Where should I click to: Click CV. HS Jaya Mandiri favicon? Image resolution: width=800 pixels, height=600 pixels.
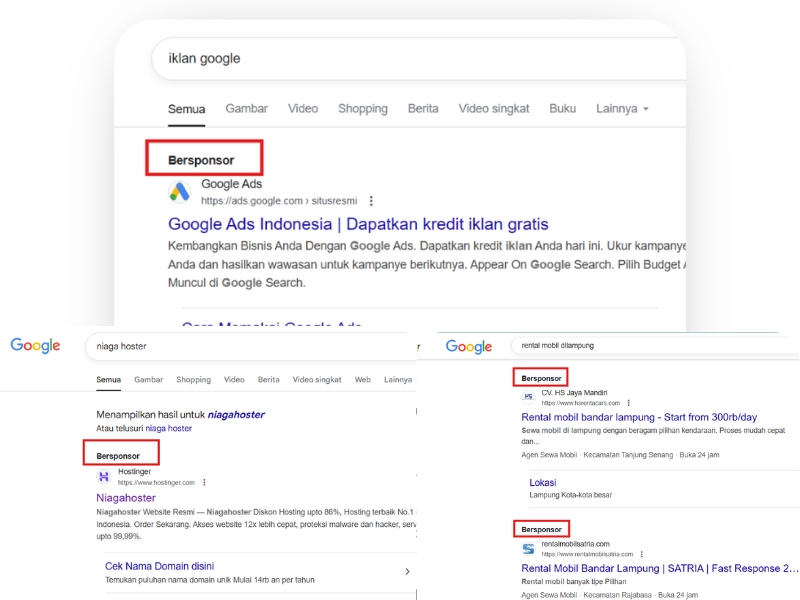[528, 397]
